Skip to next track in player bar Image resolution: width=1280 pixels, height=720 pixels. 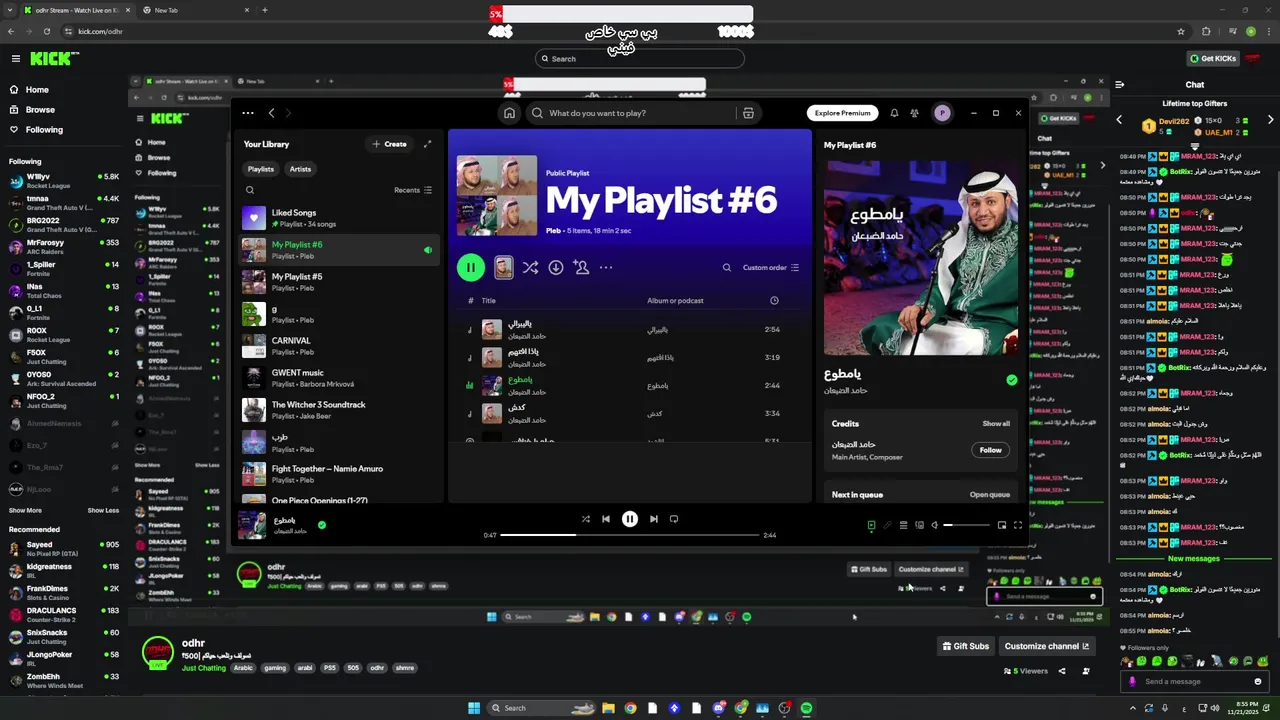654,519
